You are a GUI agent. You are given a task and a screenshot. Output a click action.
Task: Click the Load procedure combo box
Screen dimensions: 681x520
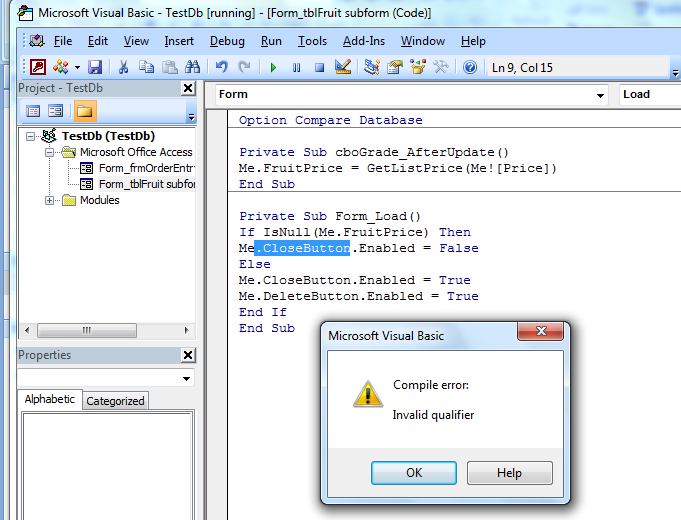(650, 95)
